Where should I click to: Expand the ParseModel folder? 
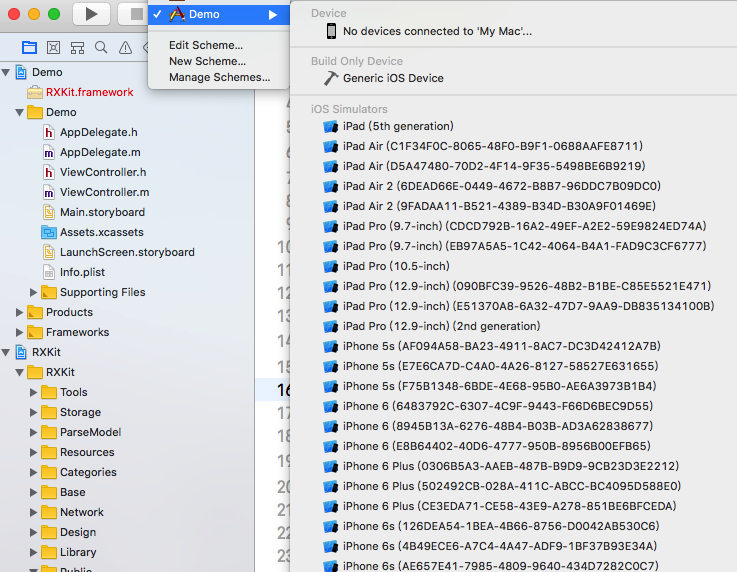pos(33,432)
